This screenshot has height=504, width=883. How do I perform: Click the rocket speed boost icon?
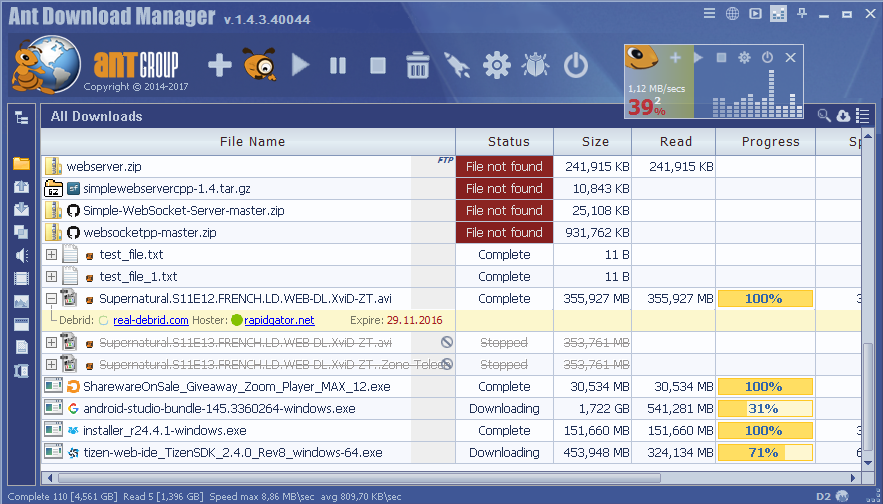457,65
